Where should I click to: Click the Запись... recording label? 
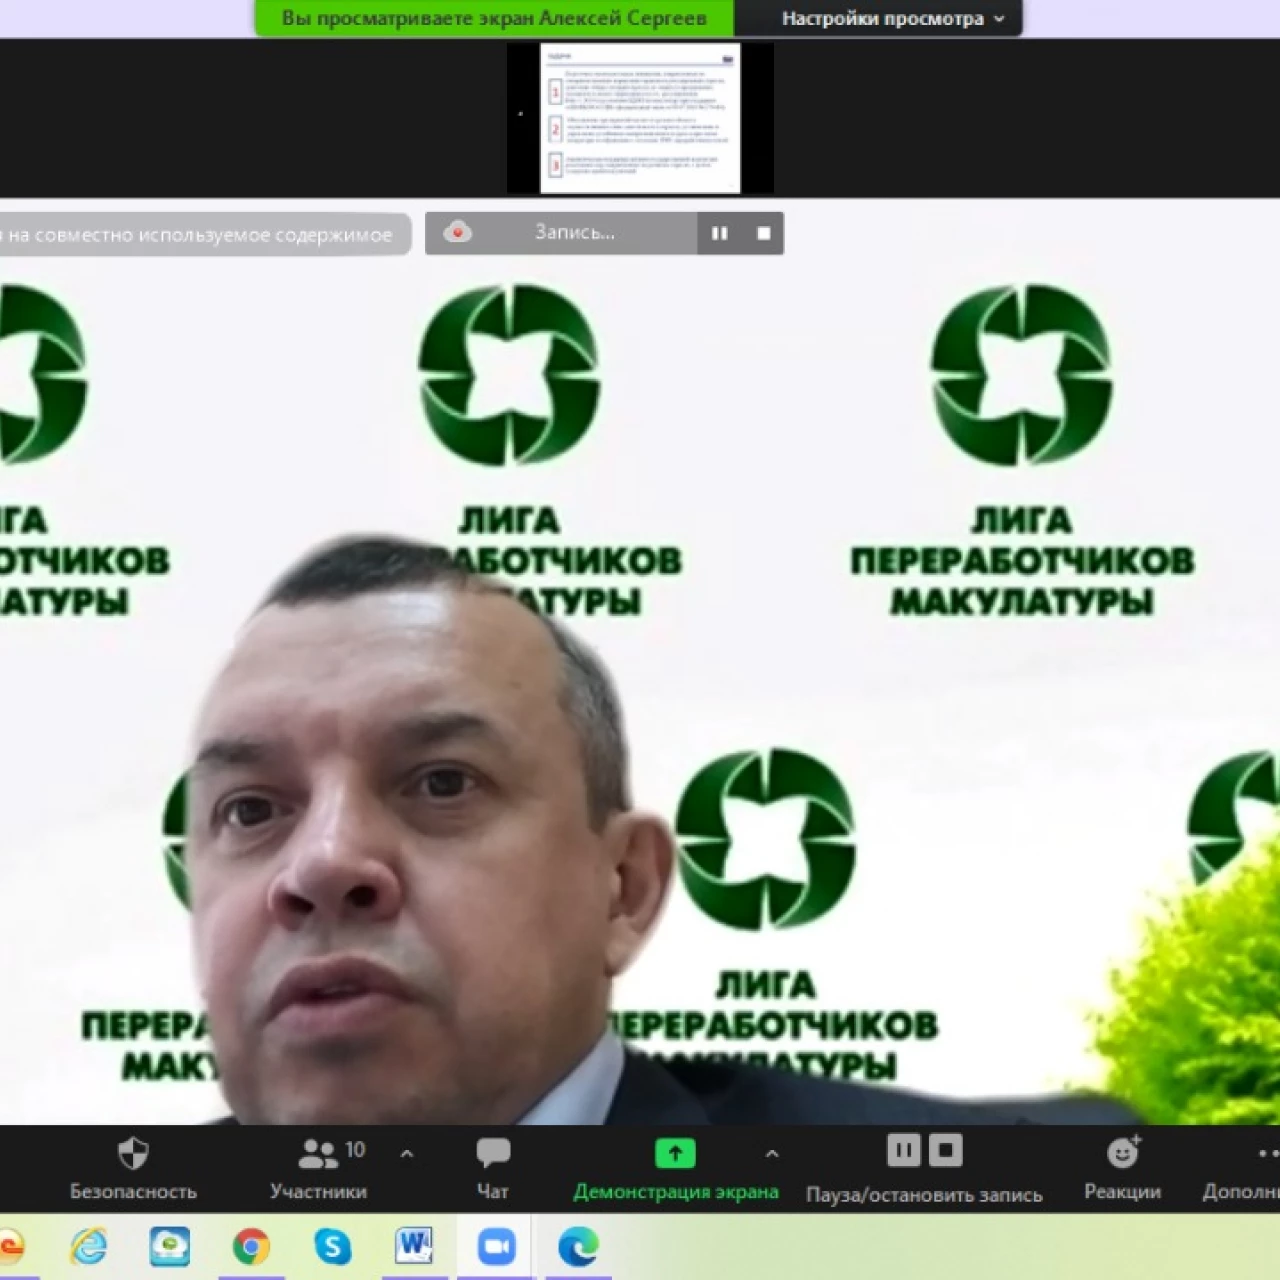[x=575, y=232]
